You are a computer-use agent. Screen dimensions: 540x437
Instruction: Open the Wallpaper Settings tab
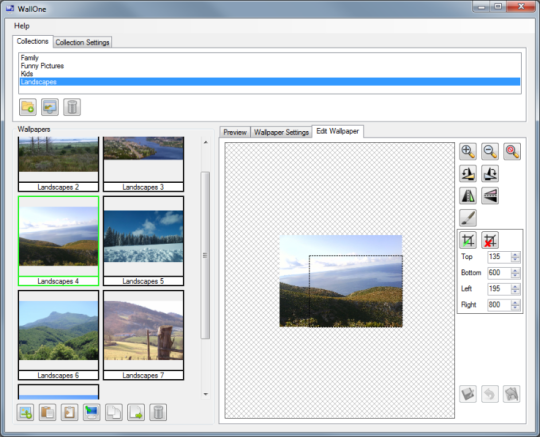(x=281, y=132)
